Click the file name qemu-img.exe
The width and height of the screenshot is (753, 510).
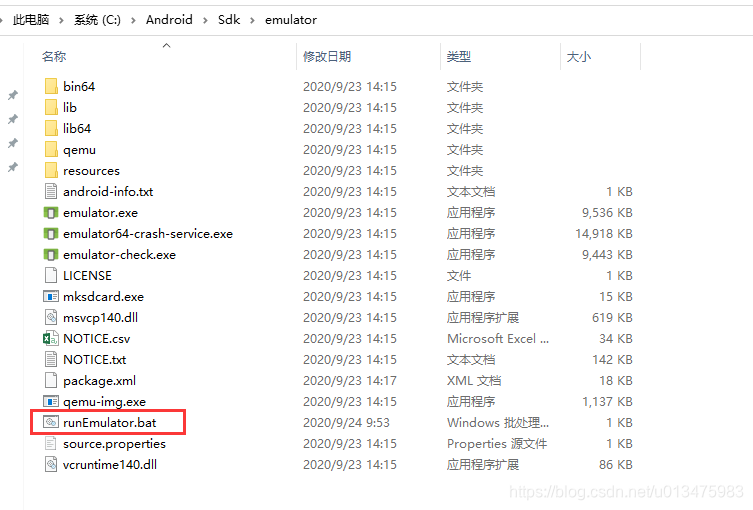[x=104, y=402]
